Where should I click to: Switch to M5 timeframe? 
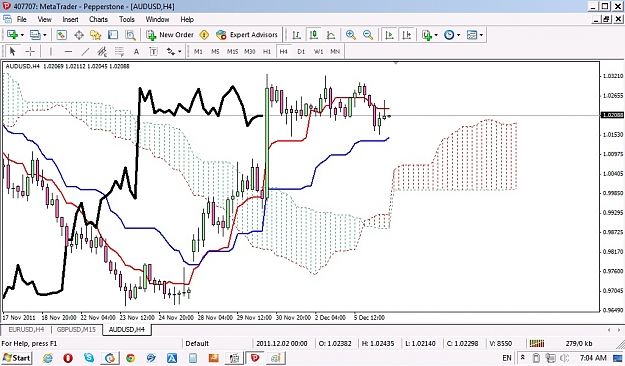pos(215,51)
